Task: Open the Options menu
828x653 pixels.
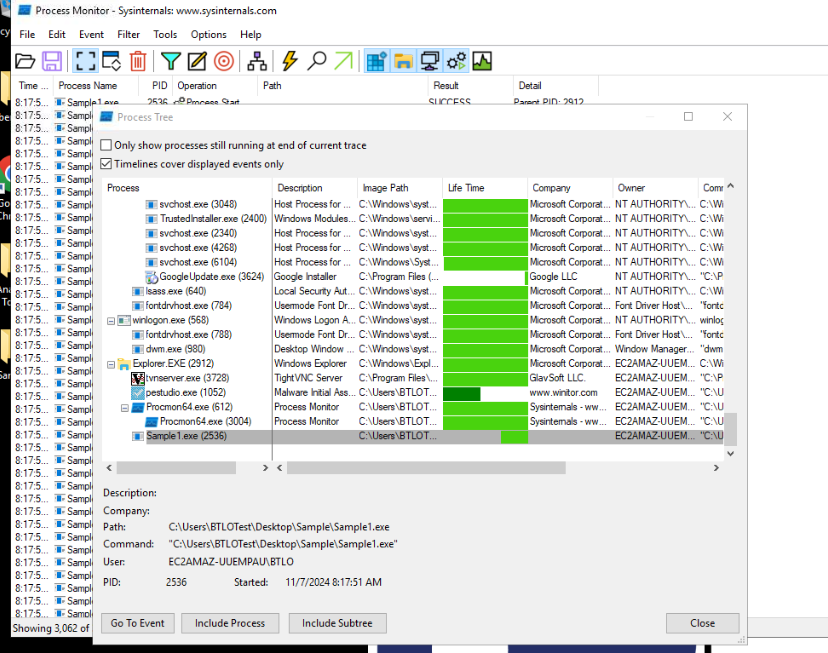Action: click(209, 34)
